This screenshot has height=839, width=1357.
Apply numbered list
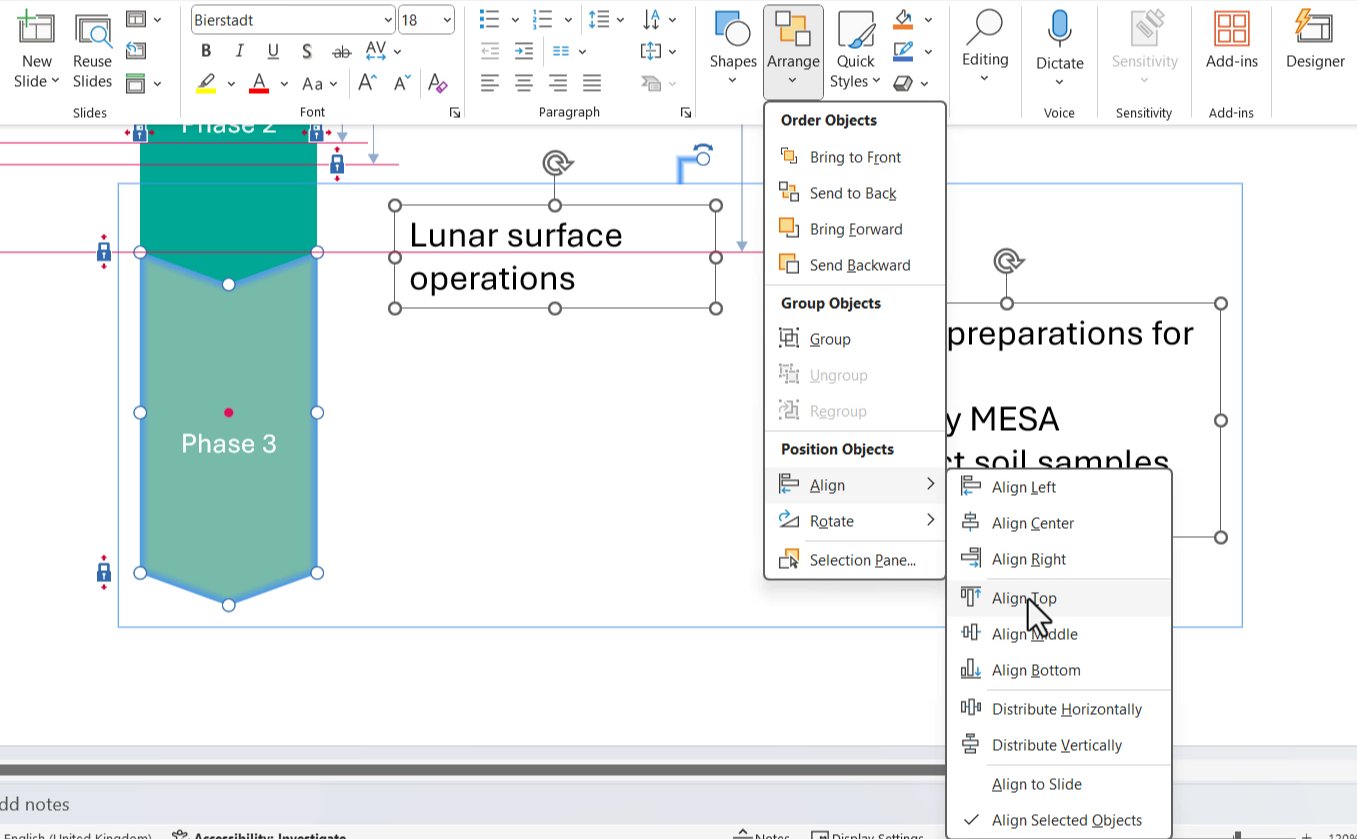point(542,19)
